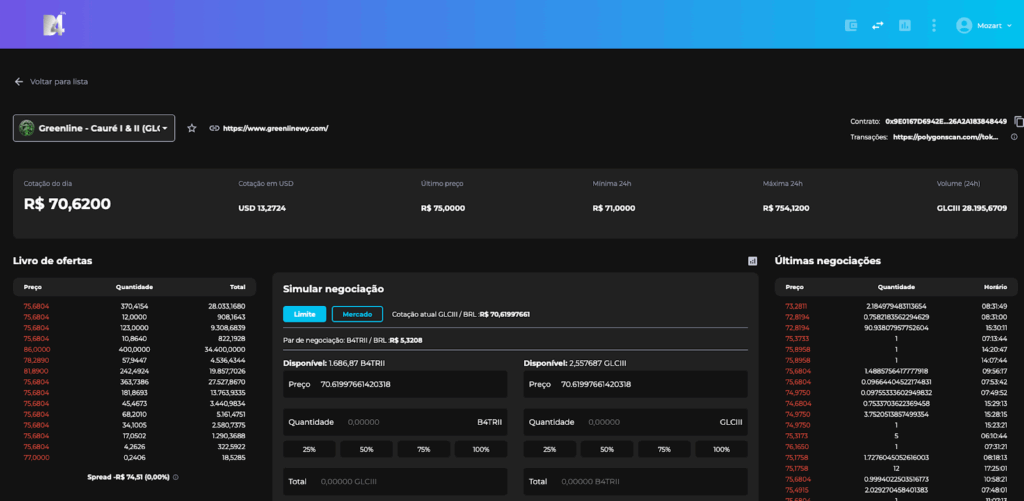Open the greenlinewy.com website link

tap(275, 128)
